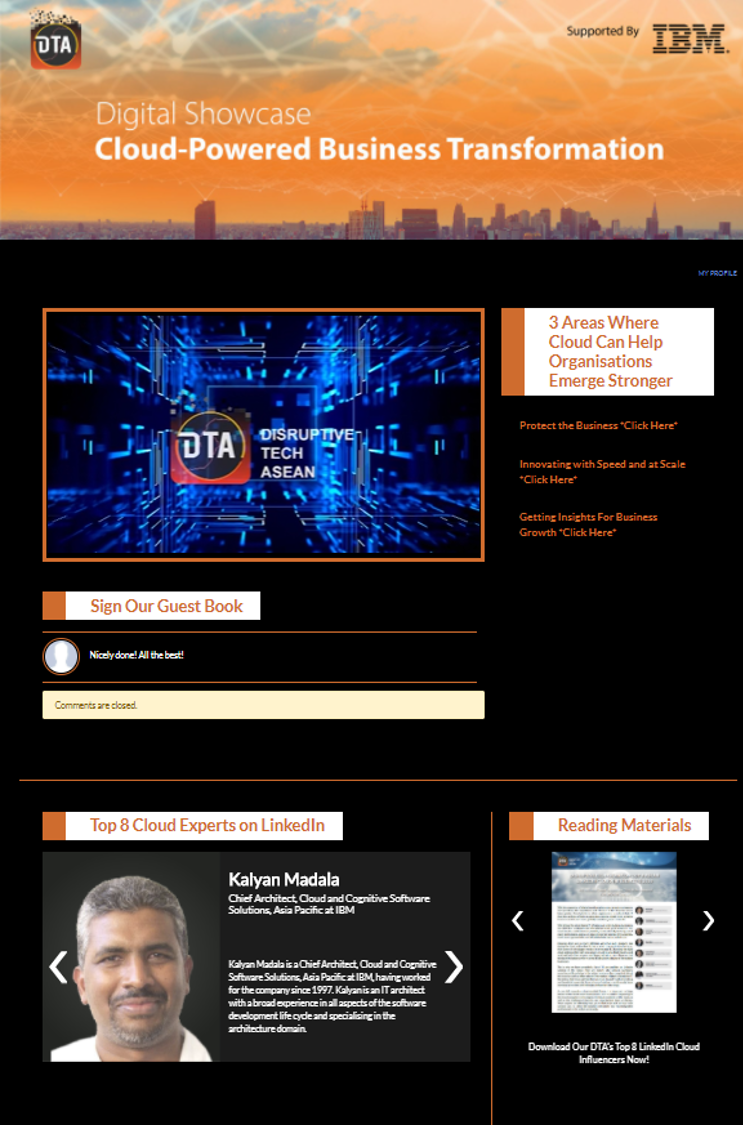743x1125 pixels.
Task: Click the IBM logo in banner
Action: [x=689, y=38]
